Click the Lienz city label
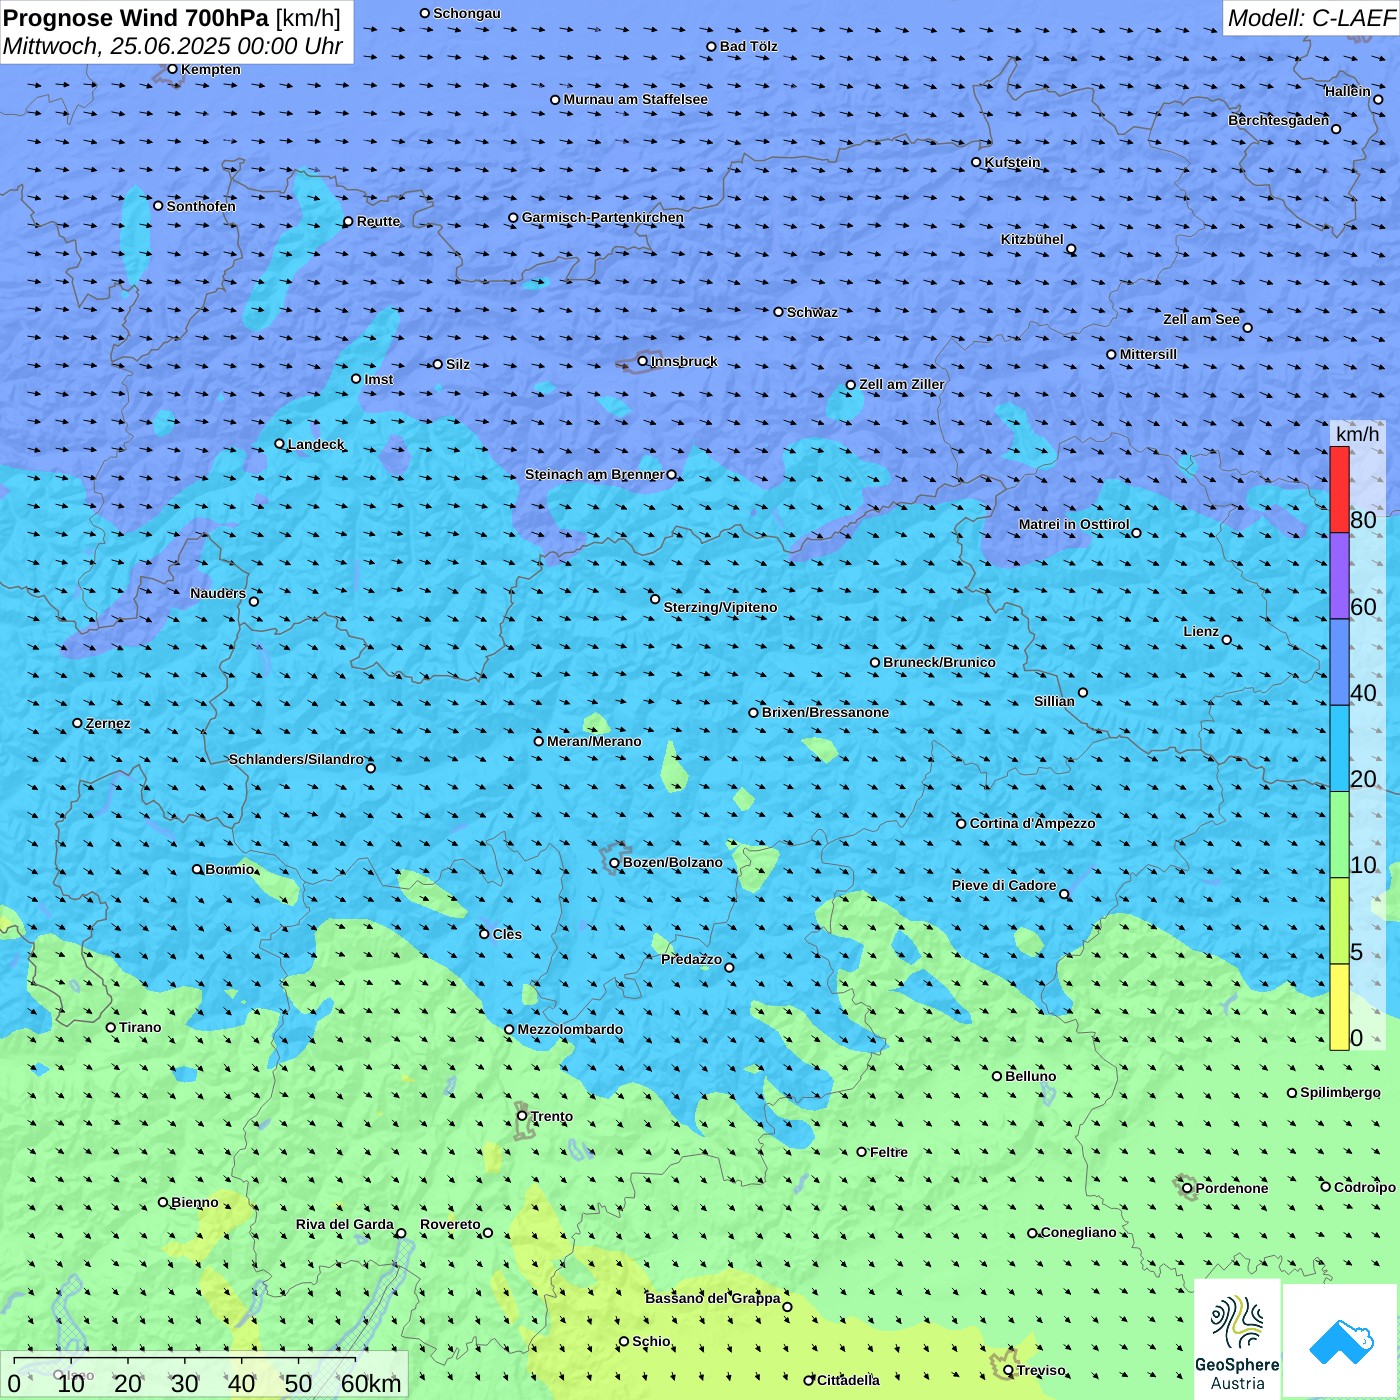This screenshot has height=1400, width=1400. (1201, 631)
